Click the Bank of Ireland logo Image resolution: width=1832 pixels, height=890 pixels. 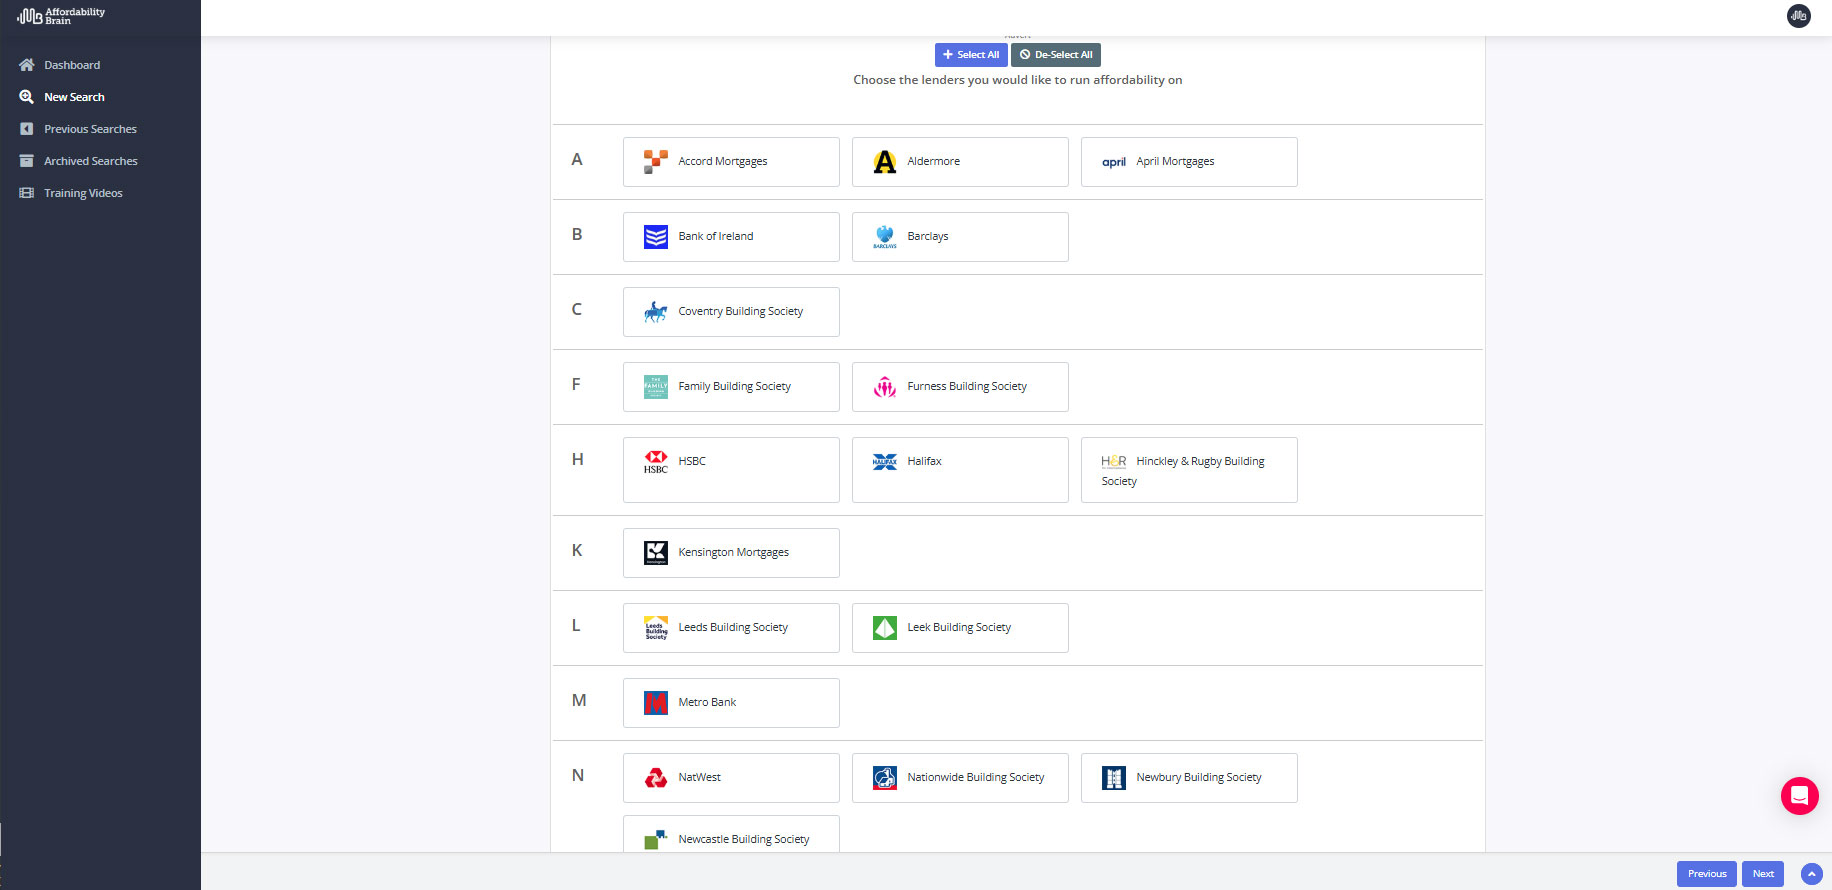[656, 237]
